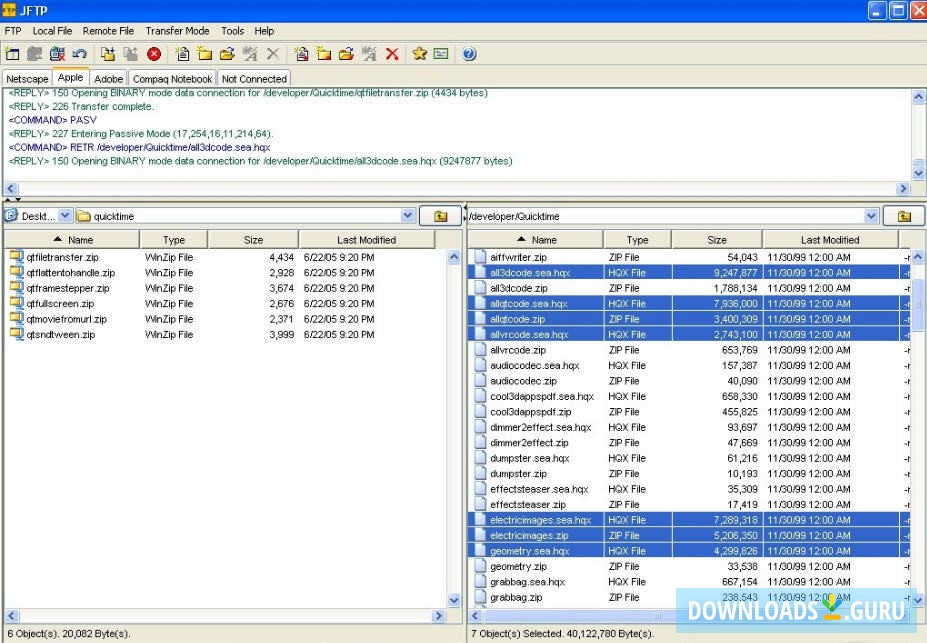The width and height of the screenshot is (927, 643).
Task: Click the red stop transfer icon
Action: pos(154,54)
